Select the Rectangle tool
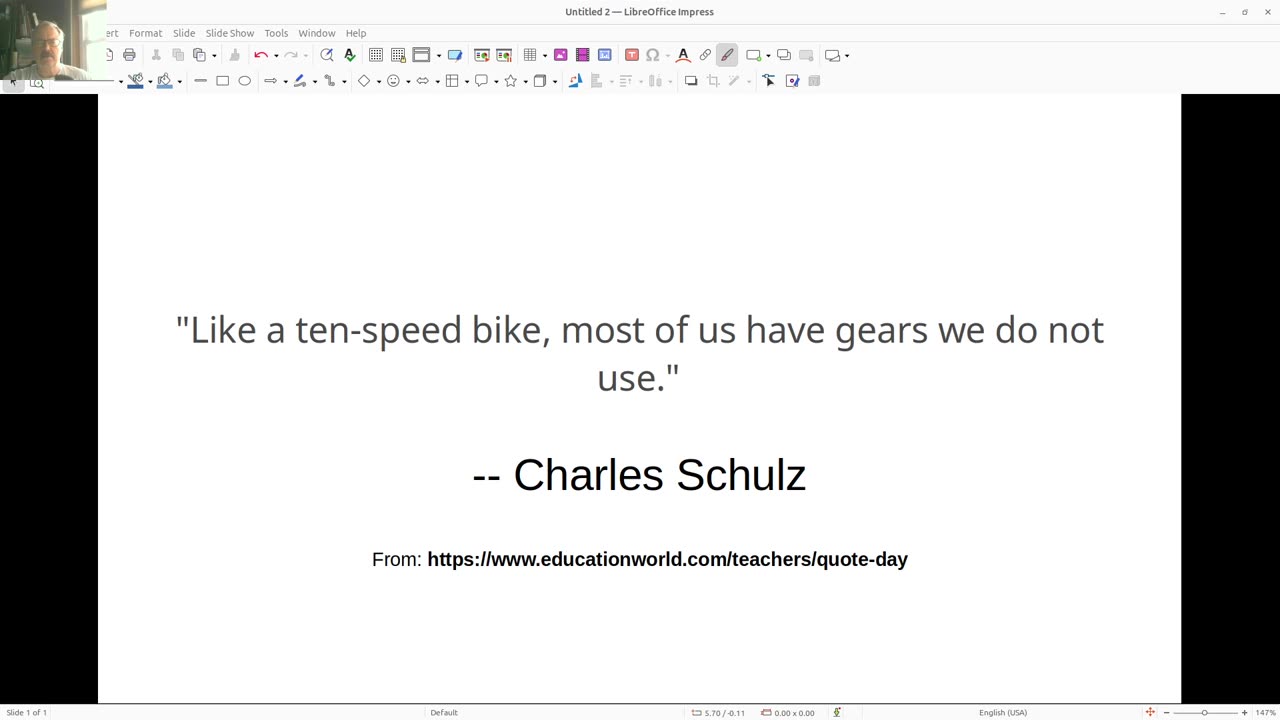Image resolution: width=1280 pixels, height=720 pixels. coord(223,81)
